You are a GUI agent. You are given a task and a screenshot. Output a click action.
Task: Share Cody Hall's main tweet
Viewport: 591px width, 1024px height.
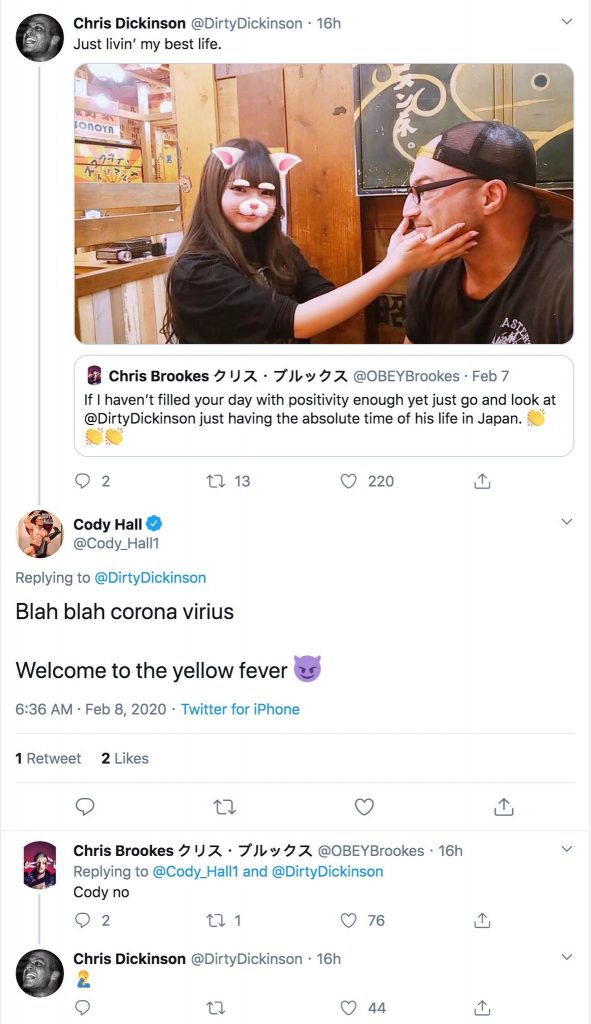503,807
